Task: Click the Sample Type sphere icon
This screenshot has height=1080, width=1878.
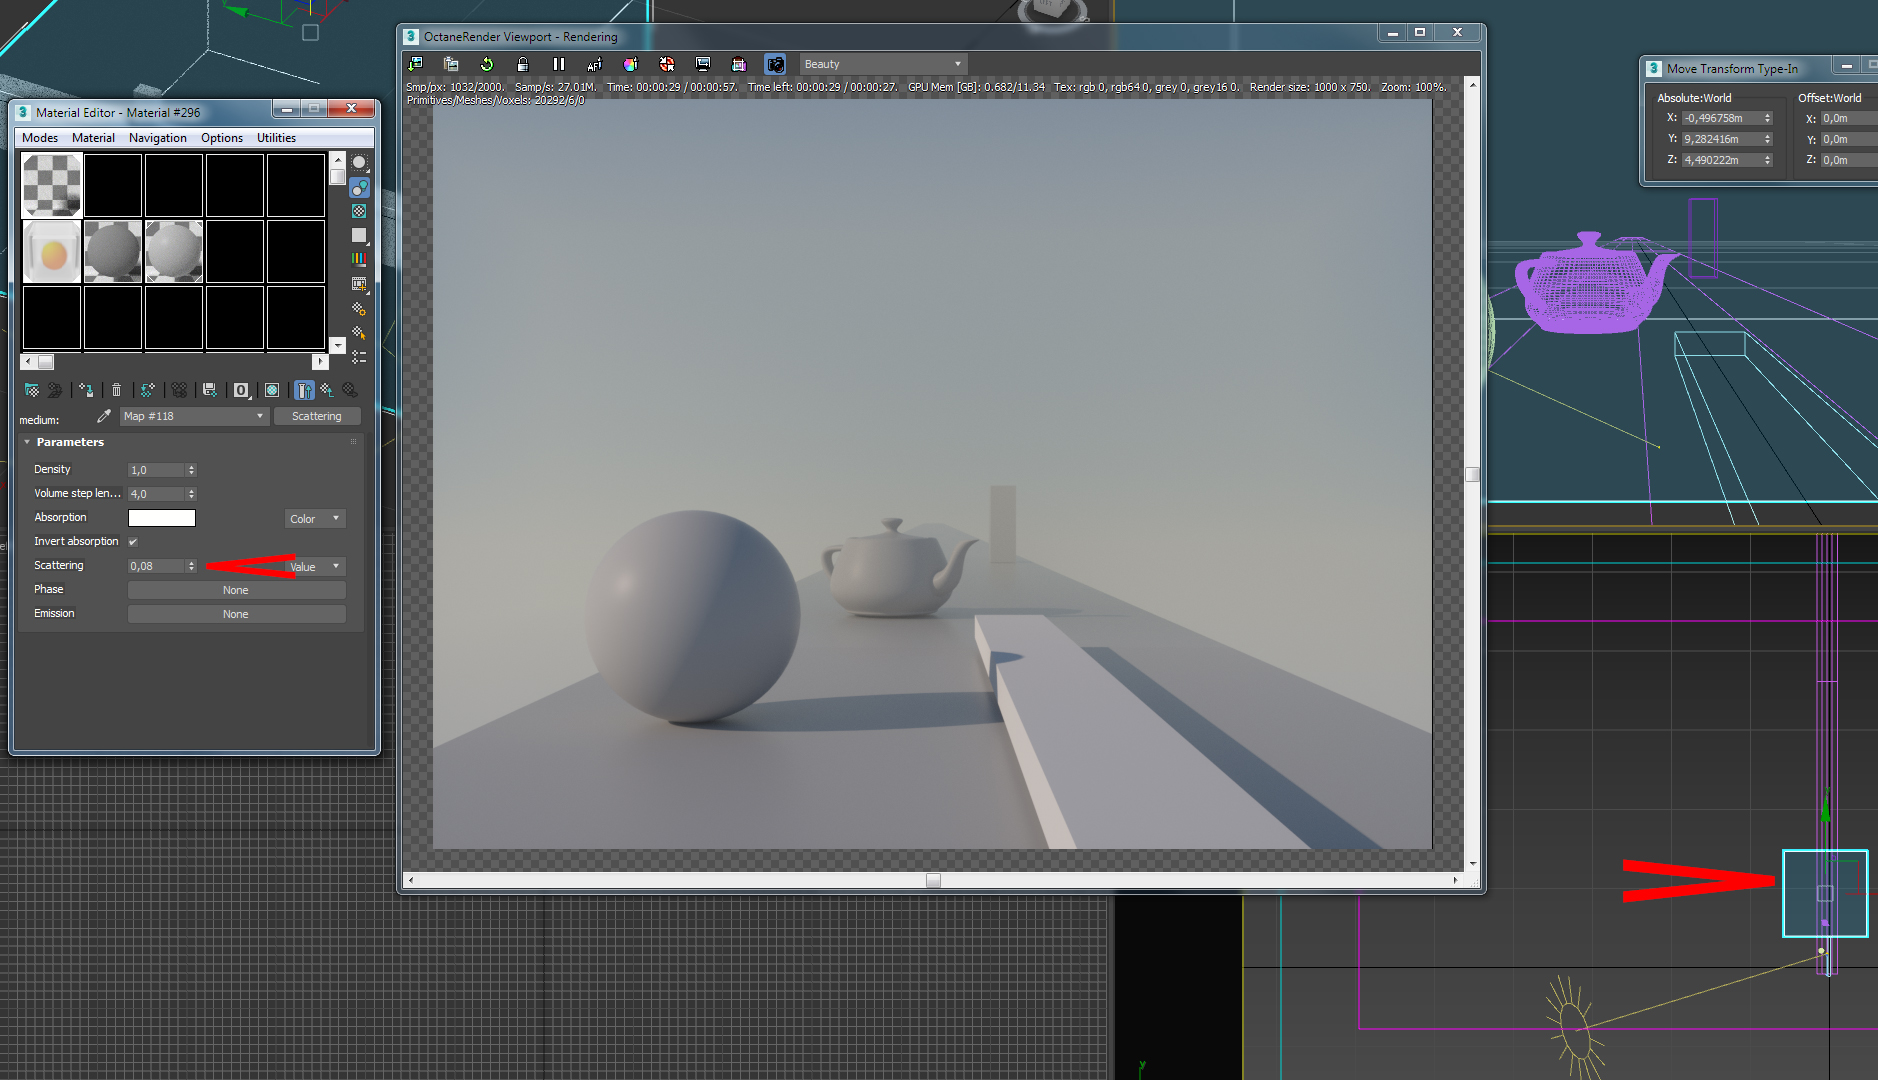Action: point(359,162)
